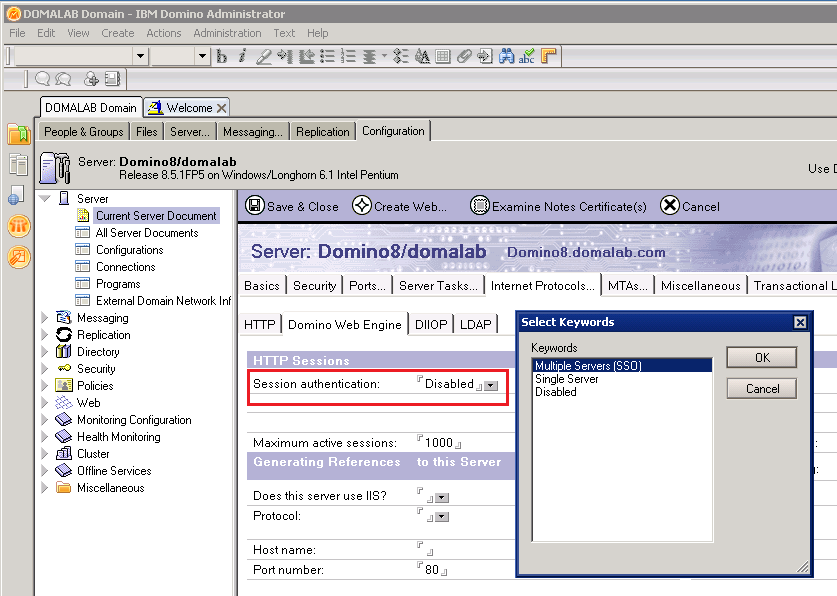Open All Server Documents view
This screenshot has width=837, height=596.
[147, 233]
